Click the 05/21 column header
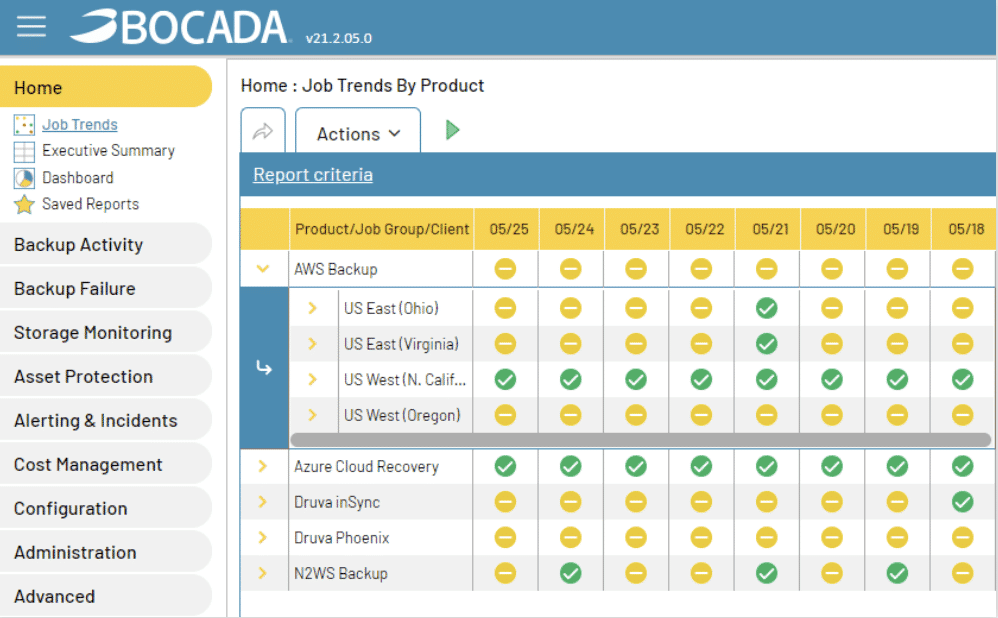Screen dimensions: 998x618 point(770,229)
